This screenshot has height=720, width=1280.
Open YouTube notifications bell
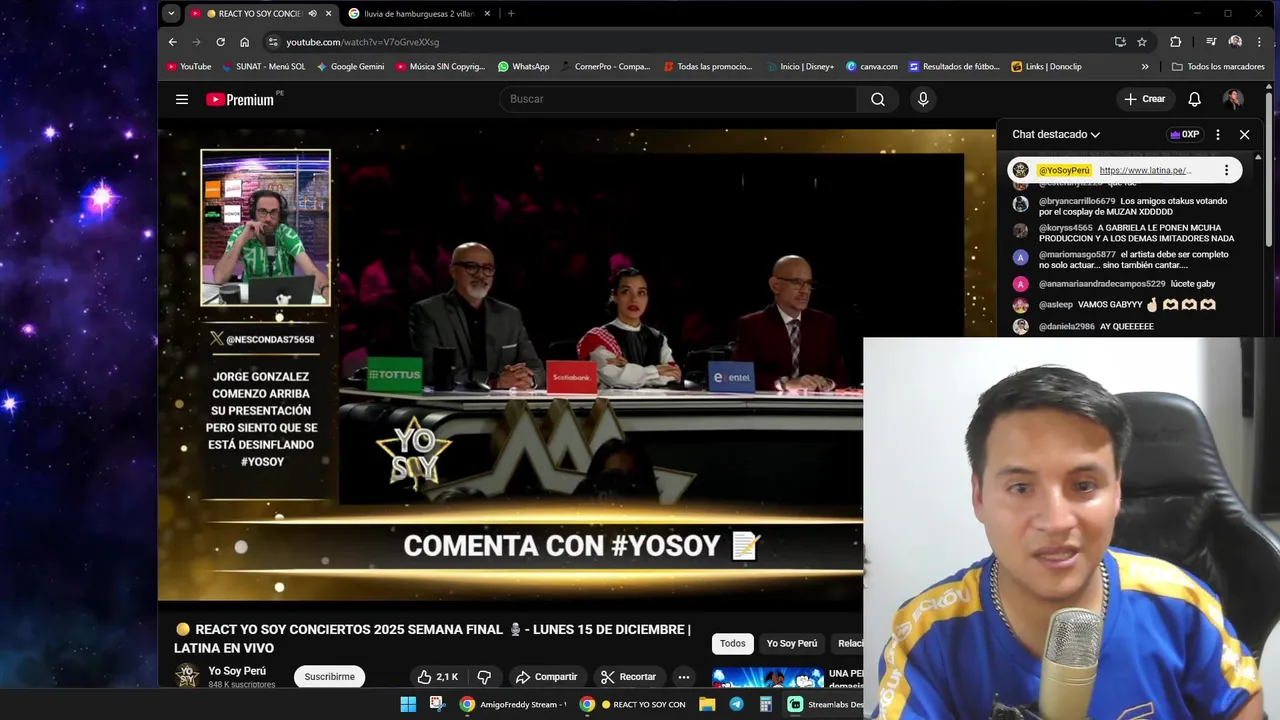(1194, 99)
